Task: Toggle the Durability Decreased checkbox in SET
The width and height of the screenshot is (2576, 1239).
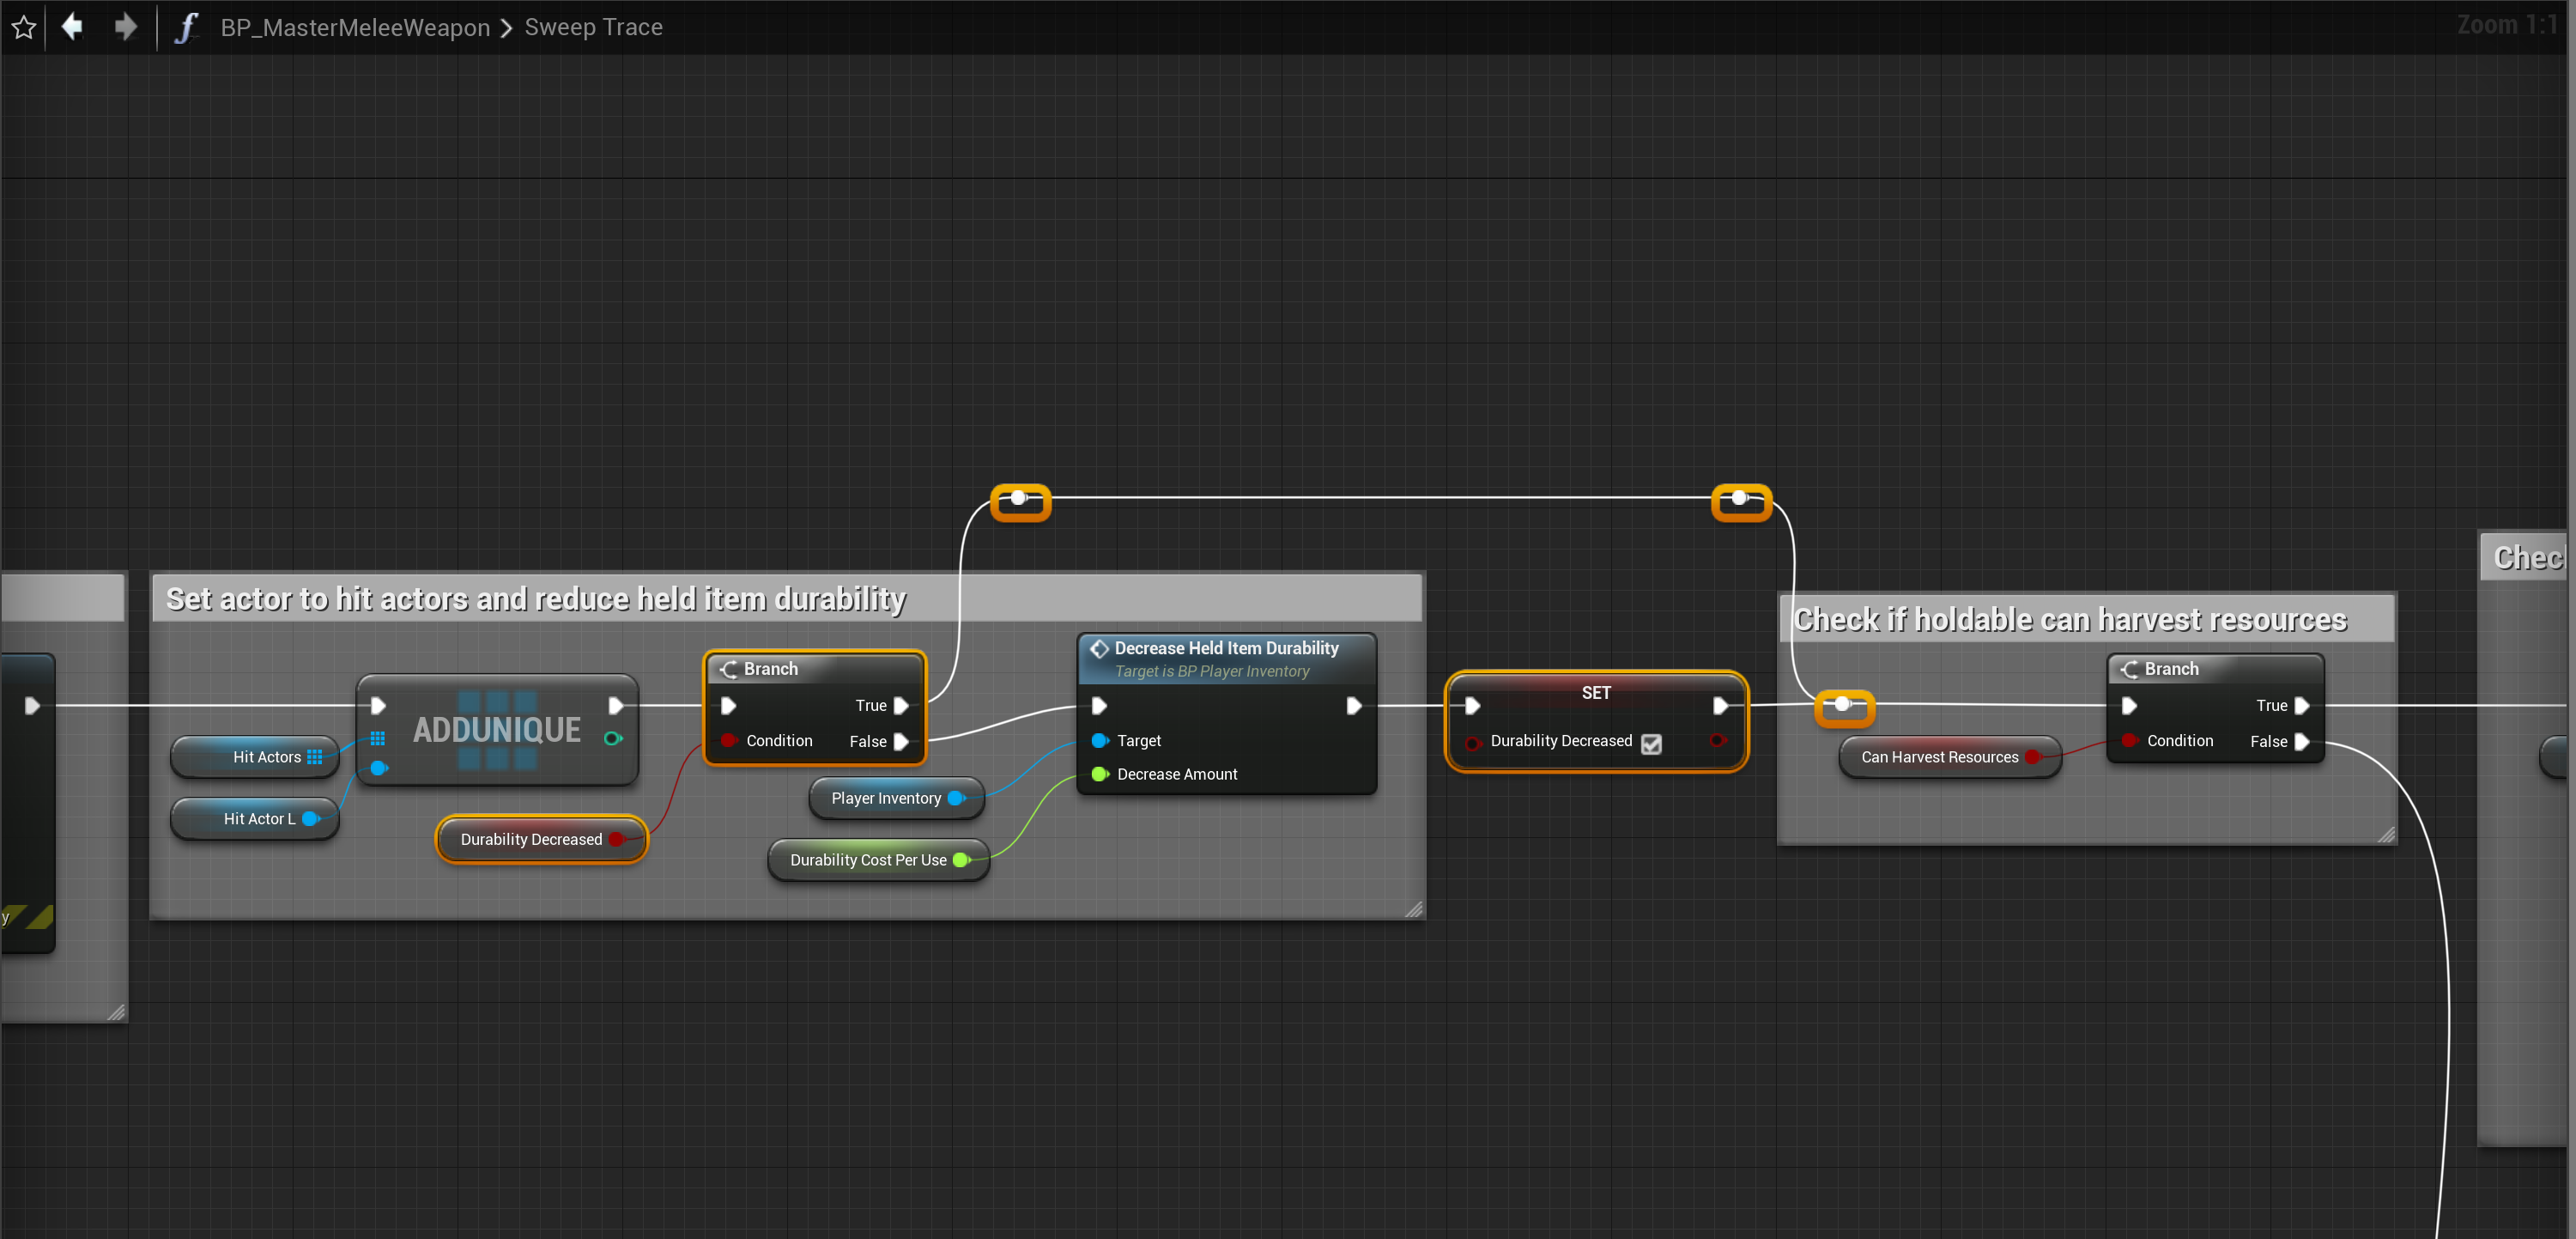Action: coord(1651,743)
